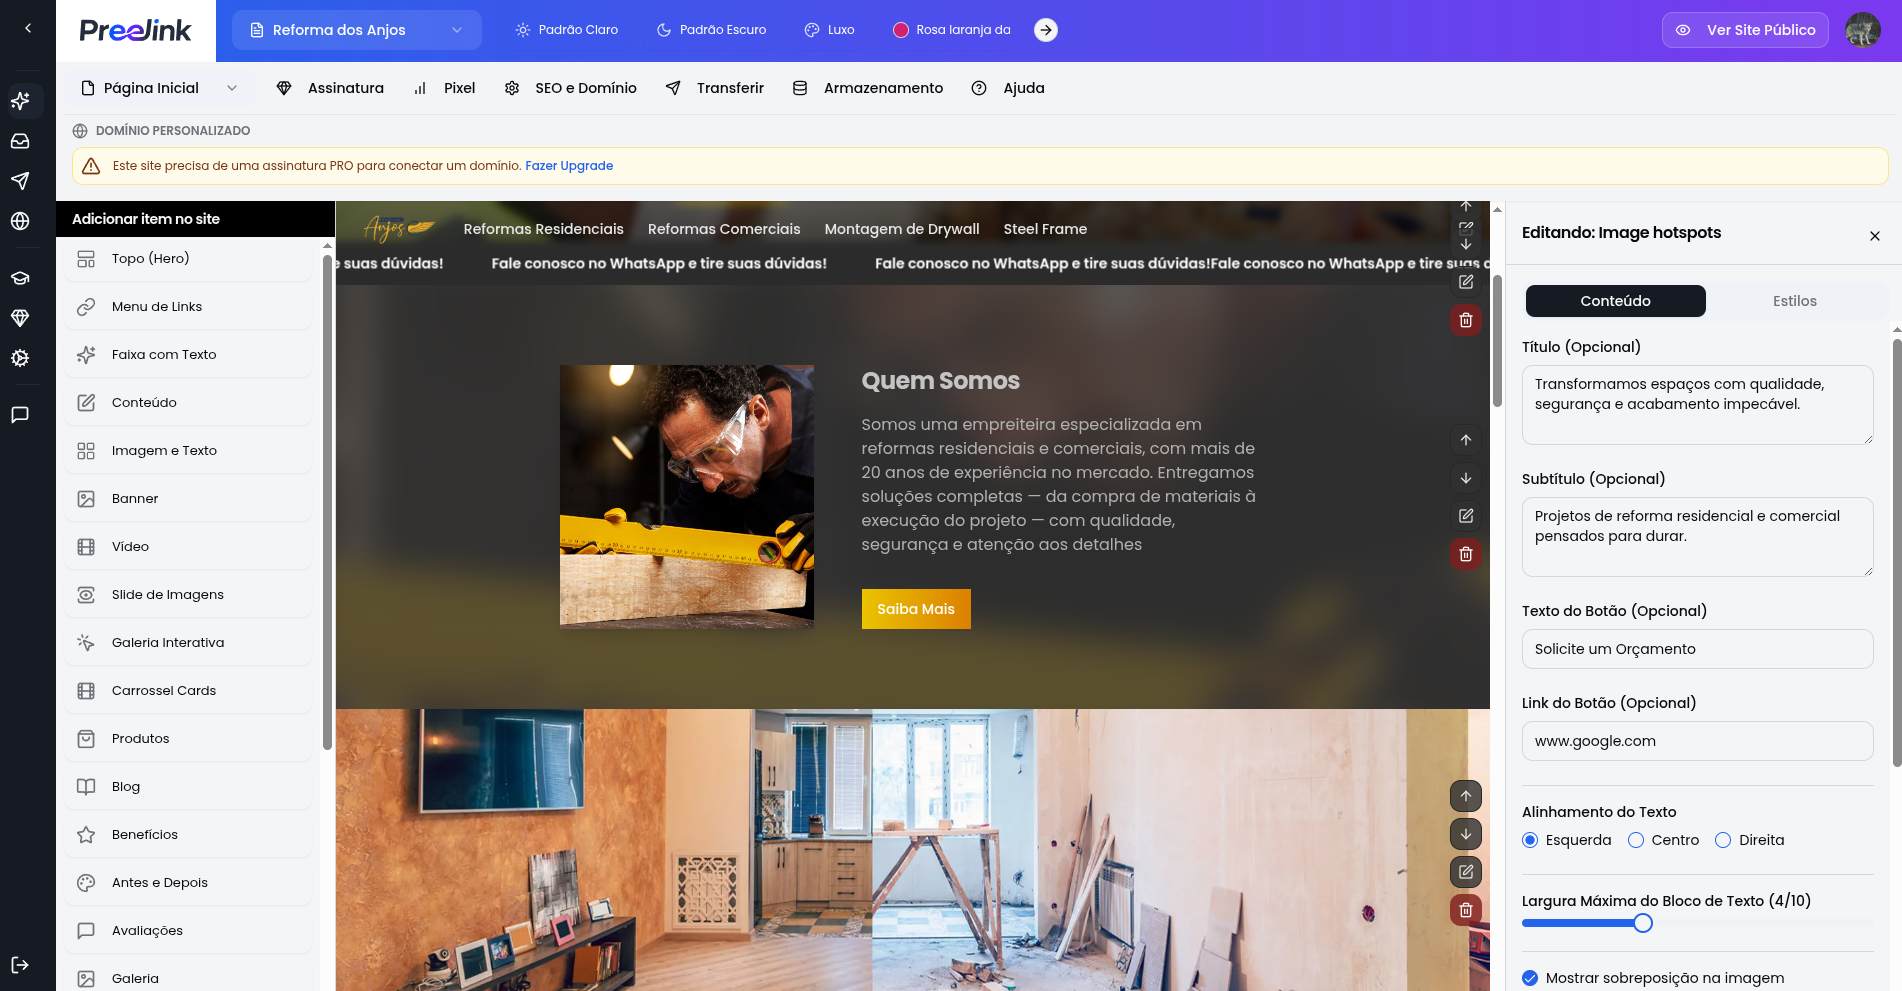The image size is (1902, 991).
Task: Delete the Quem Somos section
Action: [1466, 554]
